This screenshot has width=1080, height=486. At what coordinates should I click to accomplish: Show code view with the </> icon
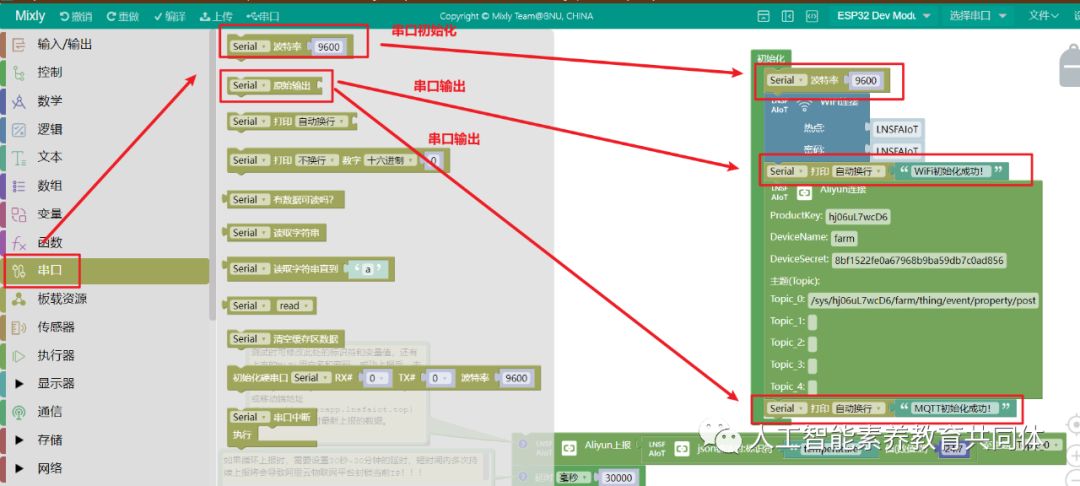pyautogui.click(x=812, y=16)
